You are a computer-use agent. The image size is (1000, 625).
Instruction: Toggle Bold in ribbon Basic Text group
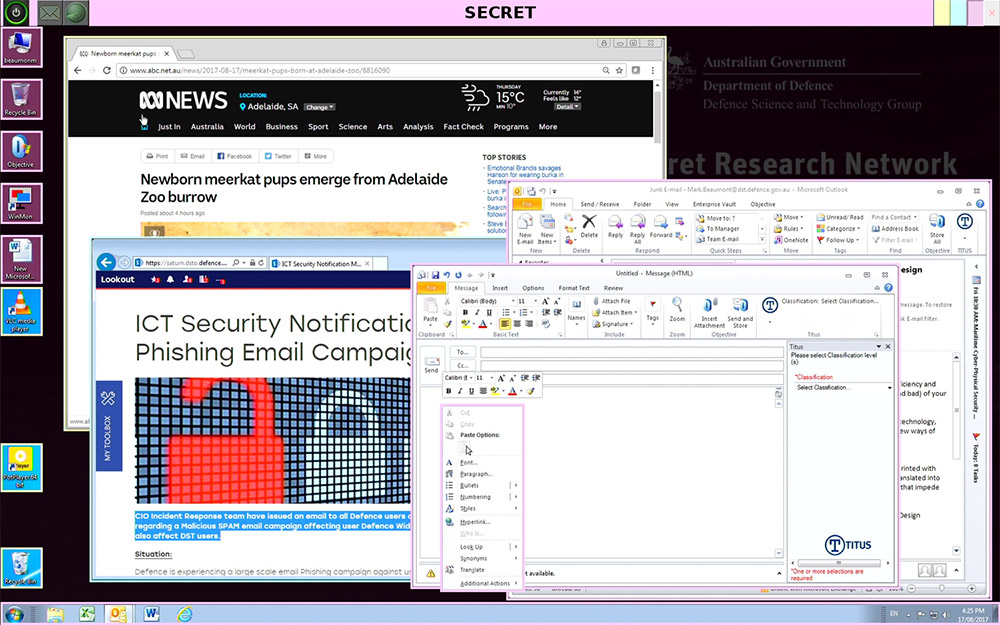[x=466, y=312]
